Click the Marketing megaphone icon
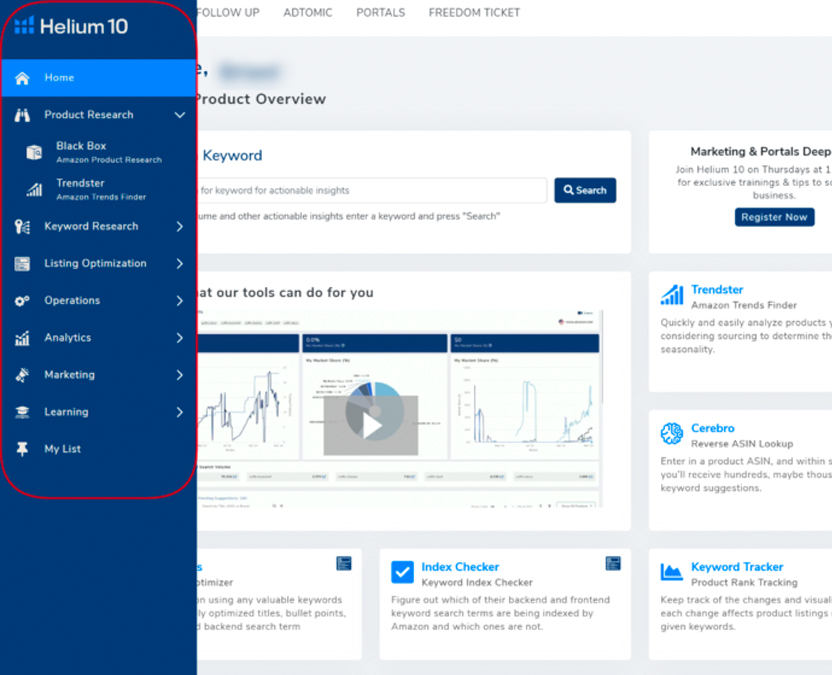 22,375
